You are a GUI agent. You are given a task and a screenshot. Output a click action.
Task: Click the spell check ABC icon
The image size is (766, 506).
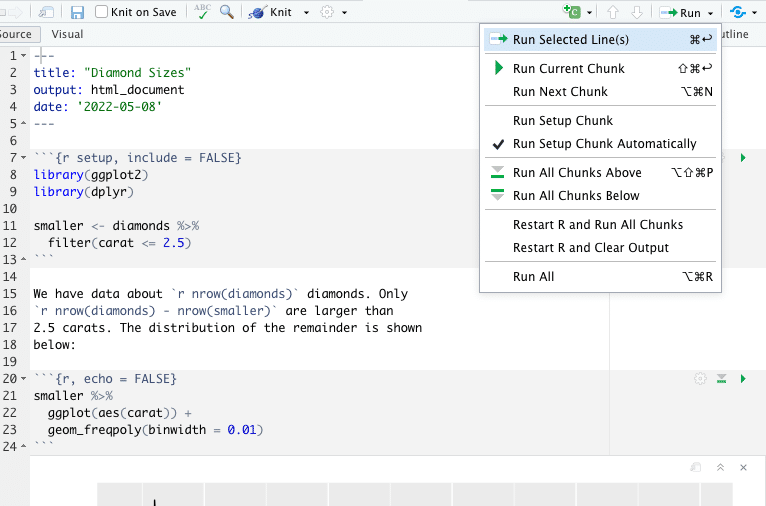point(202,12)
